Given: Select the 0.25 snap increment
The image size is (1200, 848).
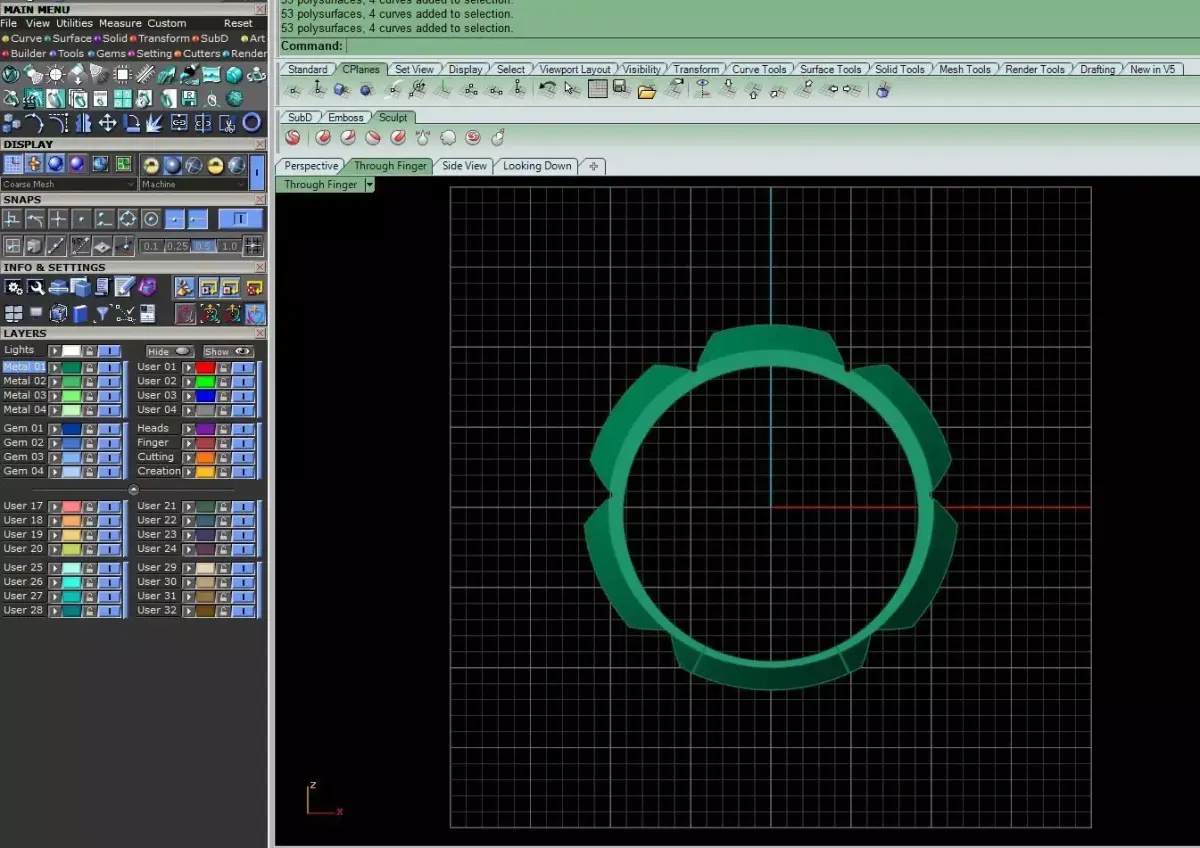Looking at the screenshot, I should click(x=177, y=246).
